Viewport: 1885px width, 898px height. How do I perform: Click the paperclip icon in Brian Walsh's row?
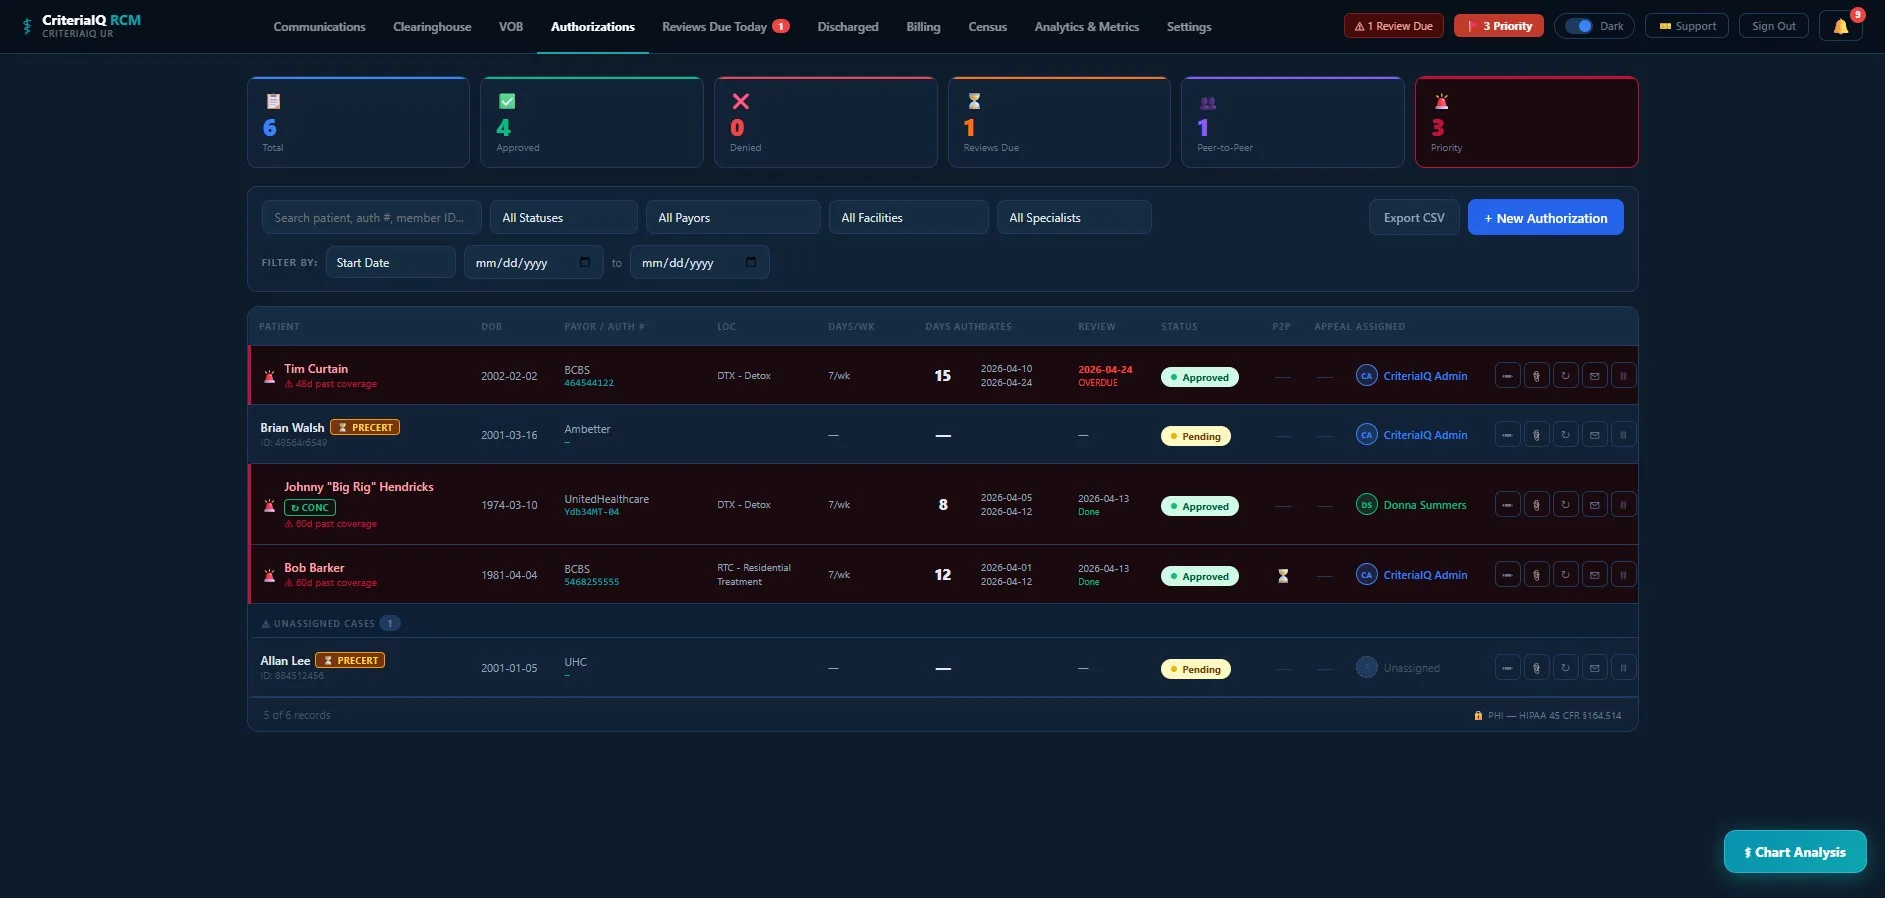click(1536, 435)
